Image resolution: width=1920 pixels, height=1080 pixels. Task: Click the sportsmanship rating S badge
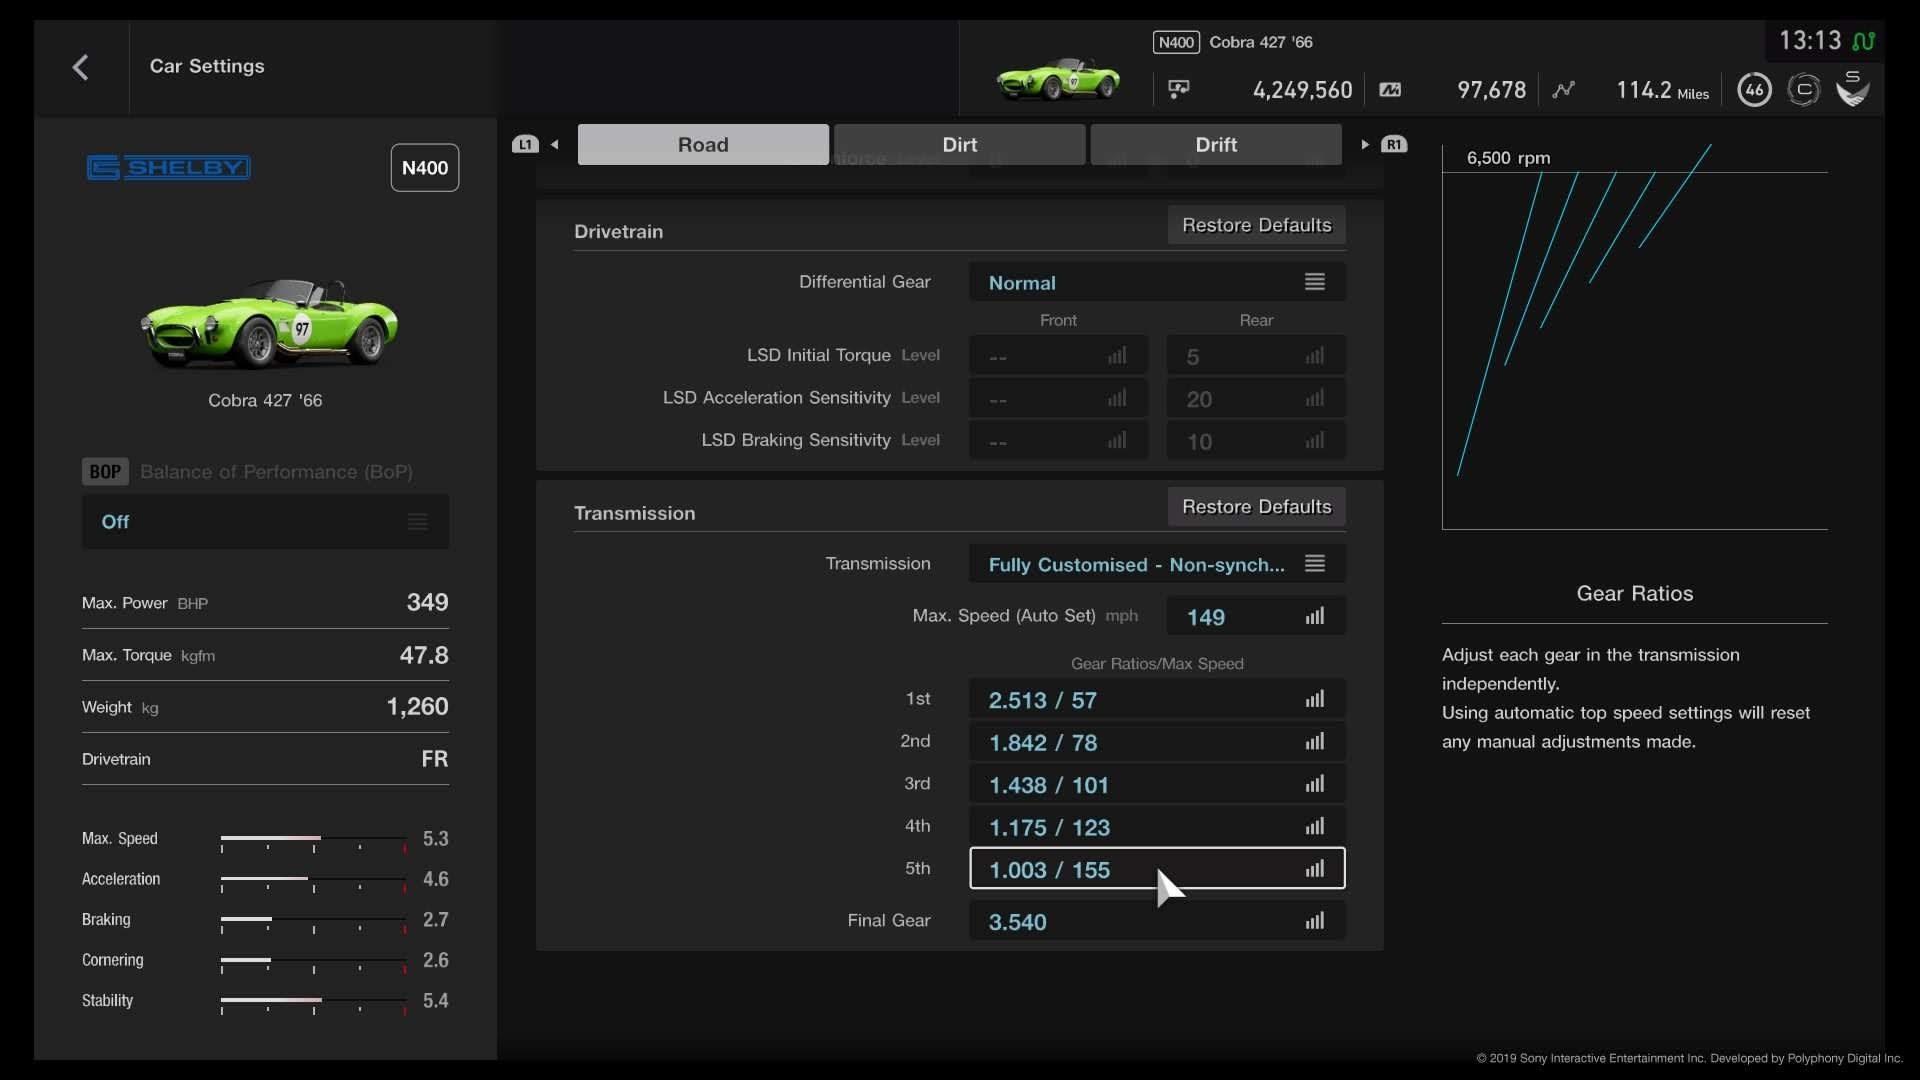tap(1853, 88)
